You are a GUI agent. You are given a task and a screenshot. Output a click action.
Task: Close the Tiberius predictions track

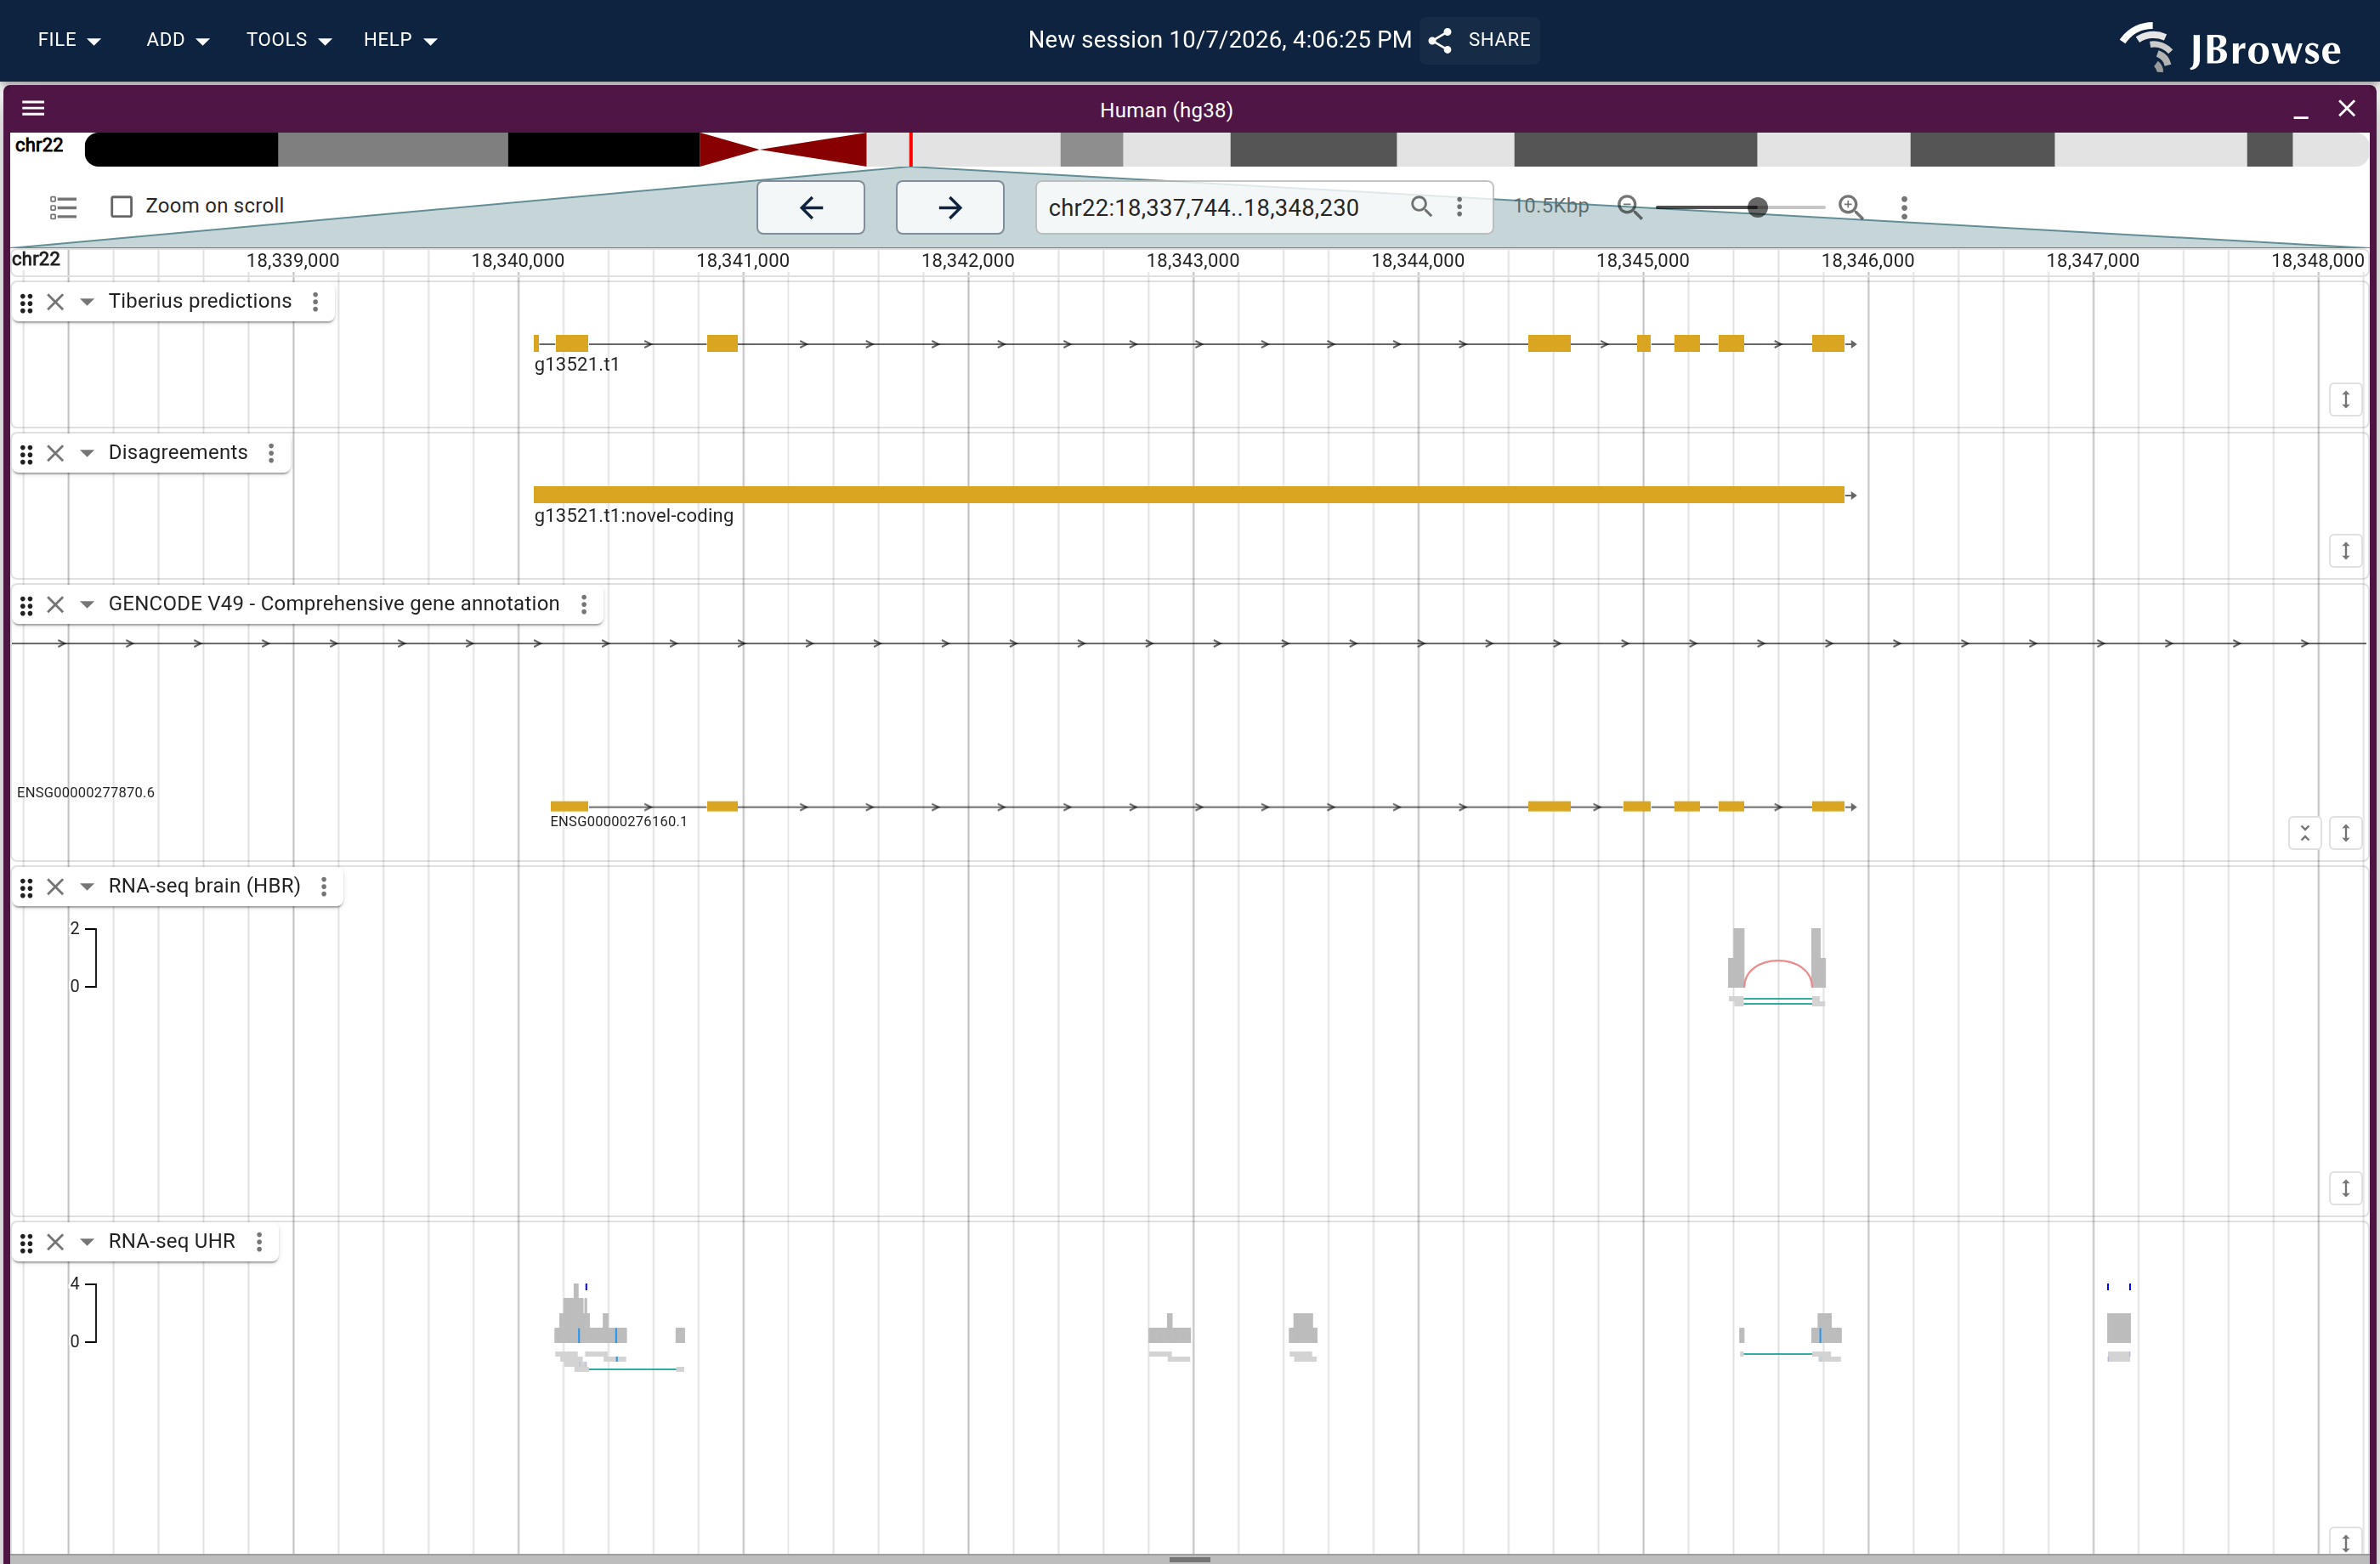(x=56, y=301)
